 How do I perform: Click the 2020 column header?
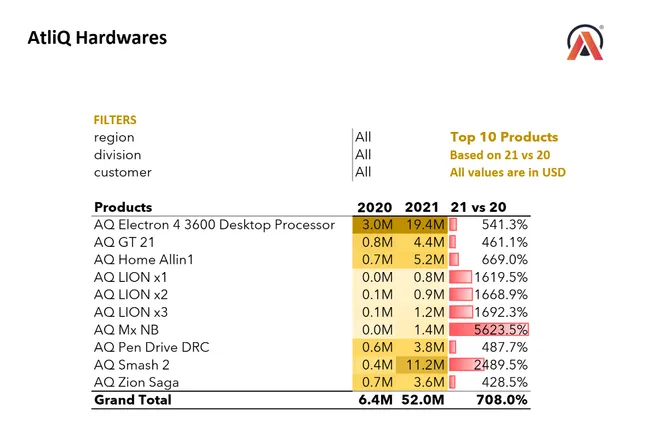pyautogui.click(x=375, y=207)
